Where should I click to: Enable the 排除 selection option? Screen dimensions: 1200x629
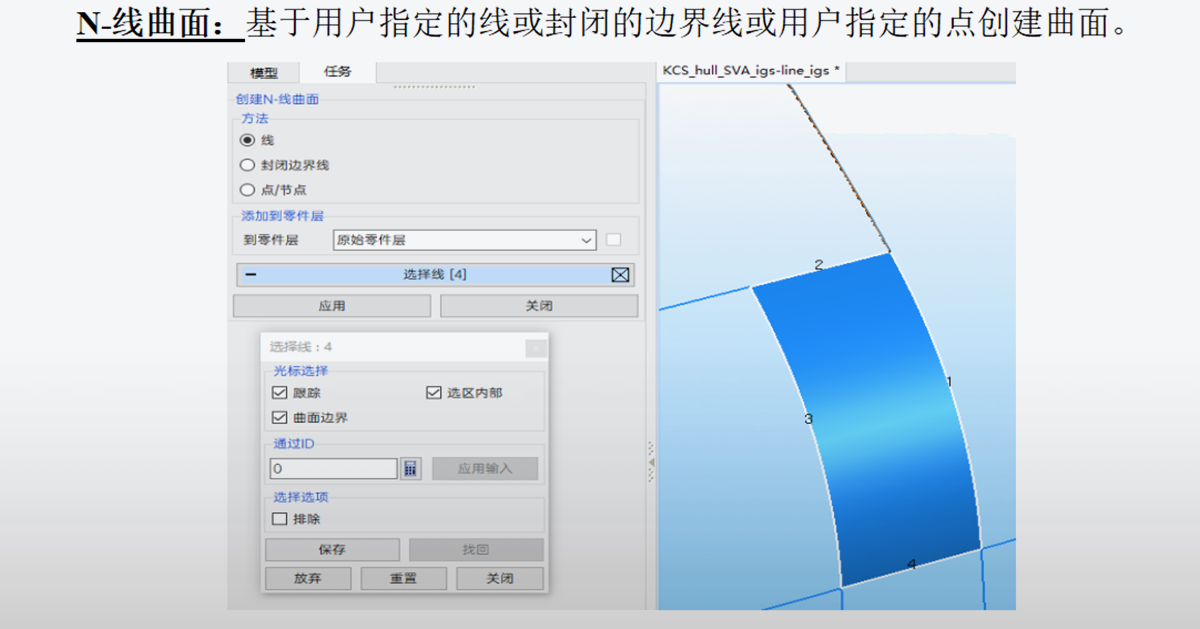point(280,519)
